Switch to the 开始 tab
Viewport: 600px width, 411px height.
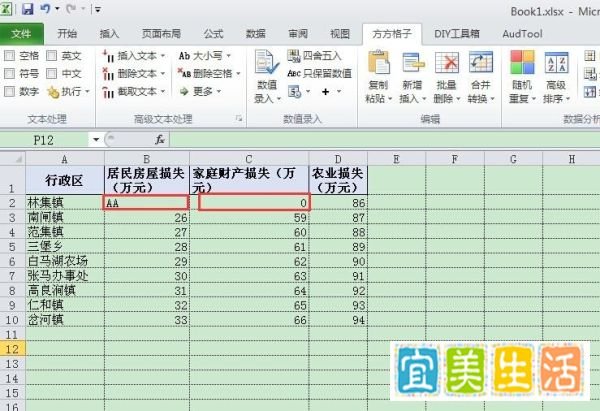(67, 34)
